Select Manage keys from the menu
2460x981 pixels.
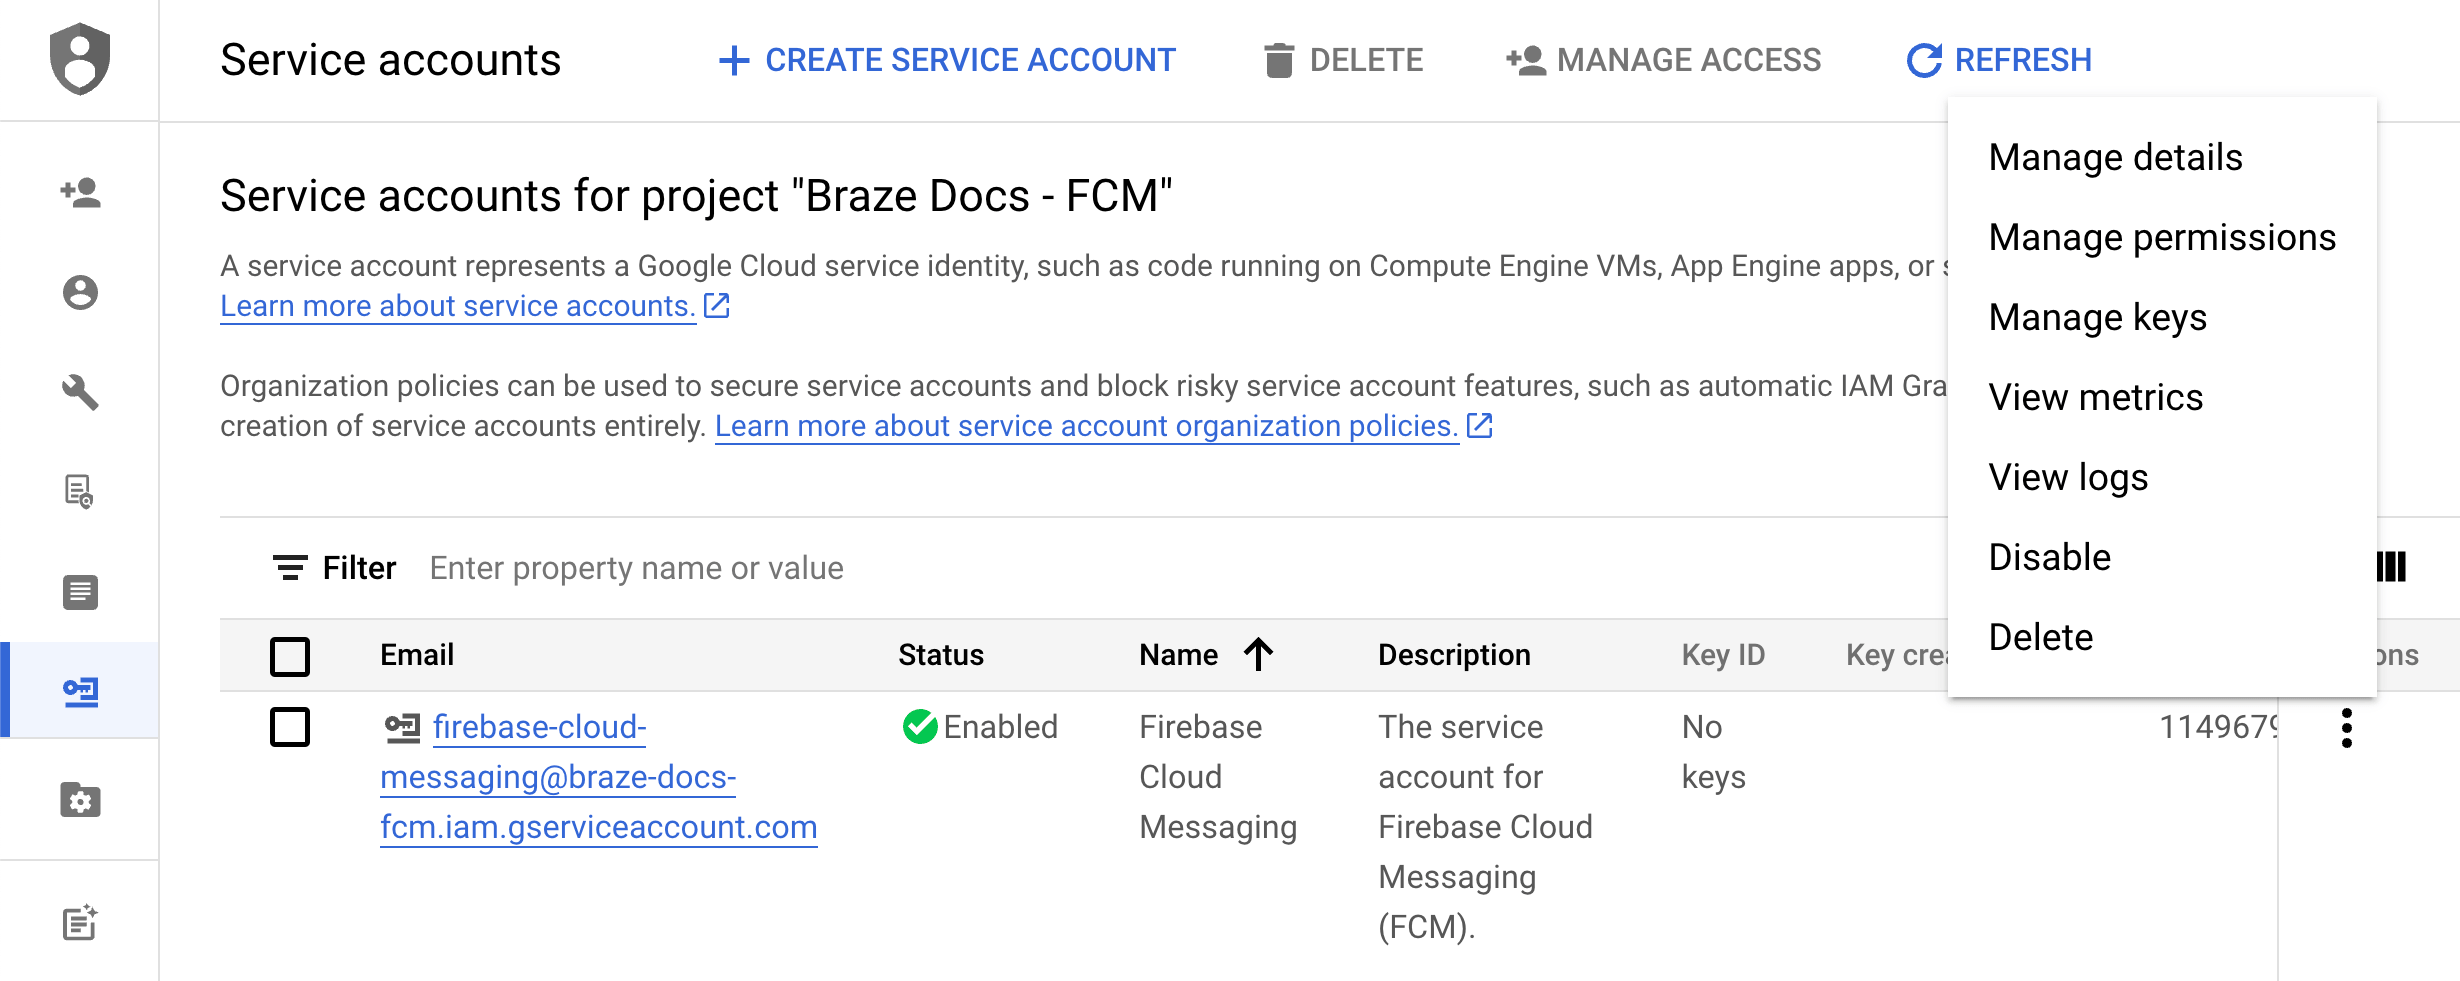tap(2097, 318)
